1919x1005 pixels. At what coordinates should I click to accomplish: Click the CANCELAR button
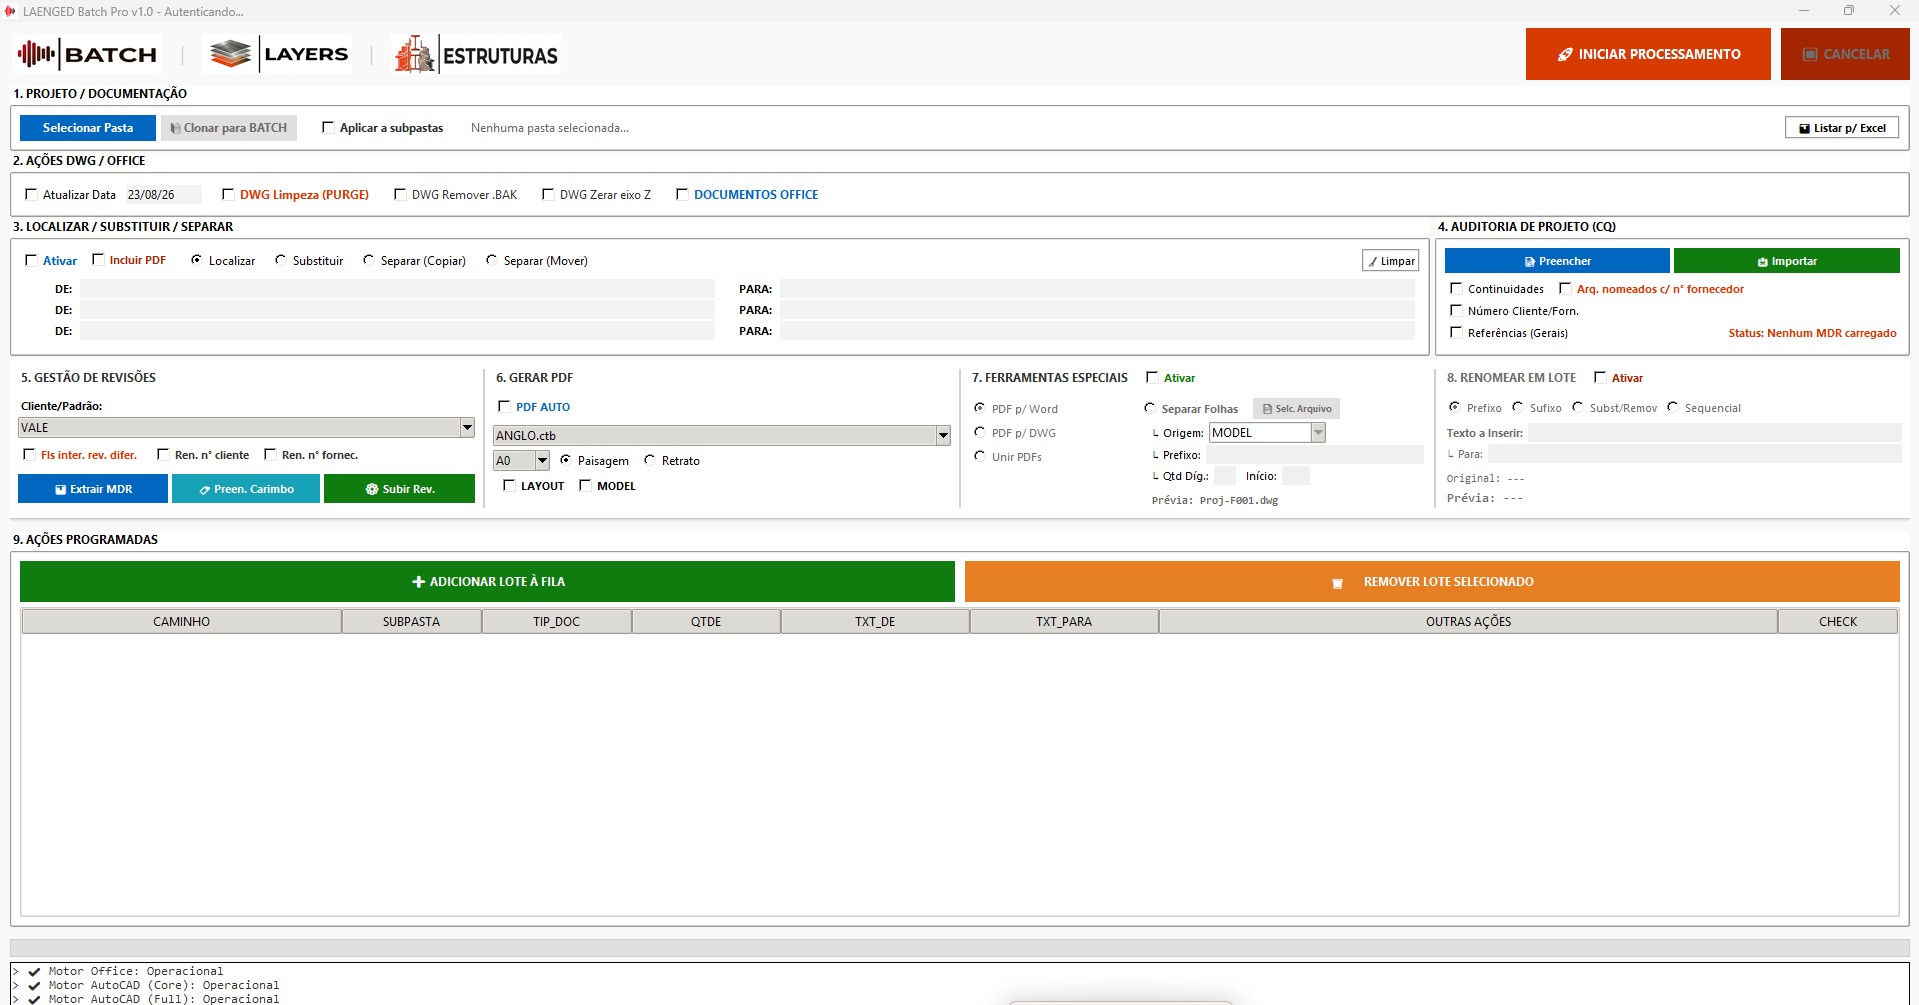pos(1845,54)
